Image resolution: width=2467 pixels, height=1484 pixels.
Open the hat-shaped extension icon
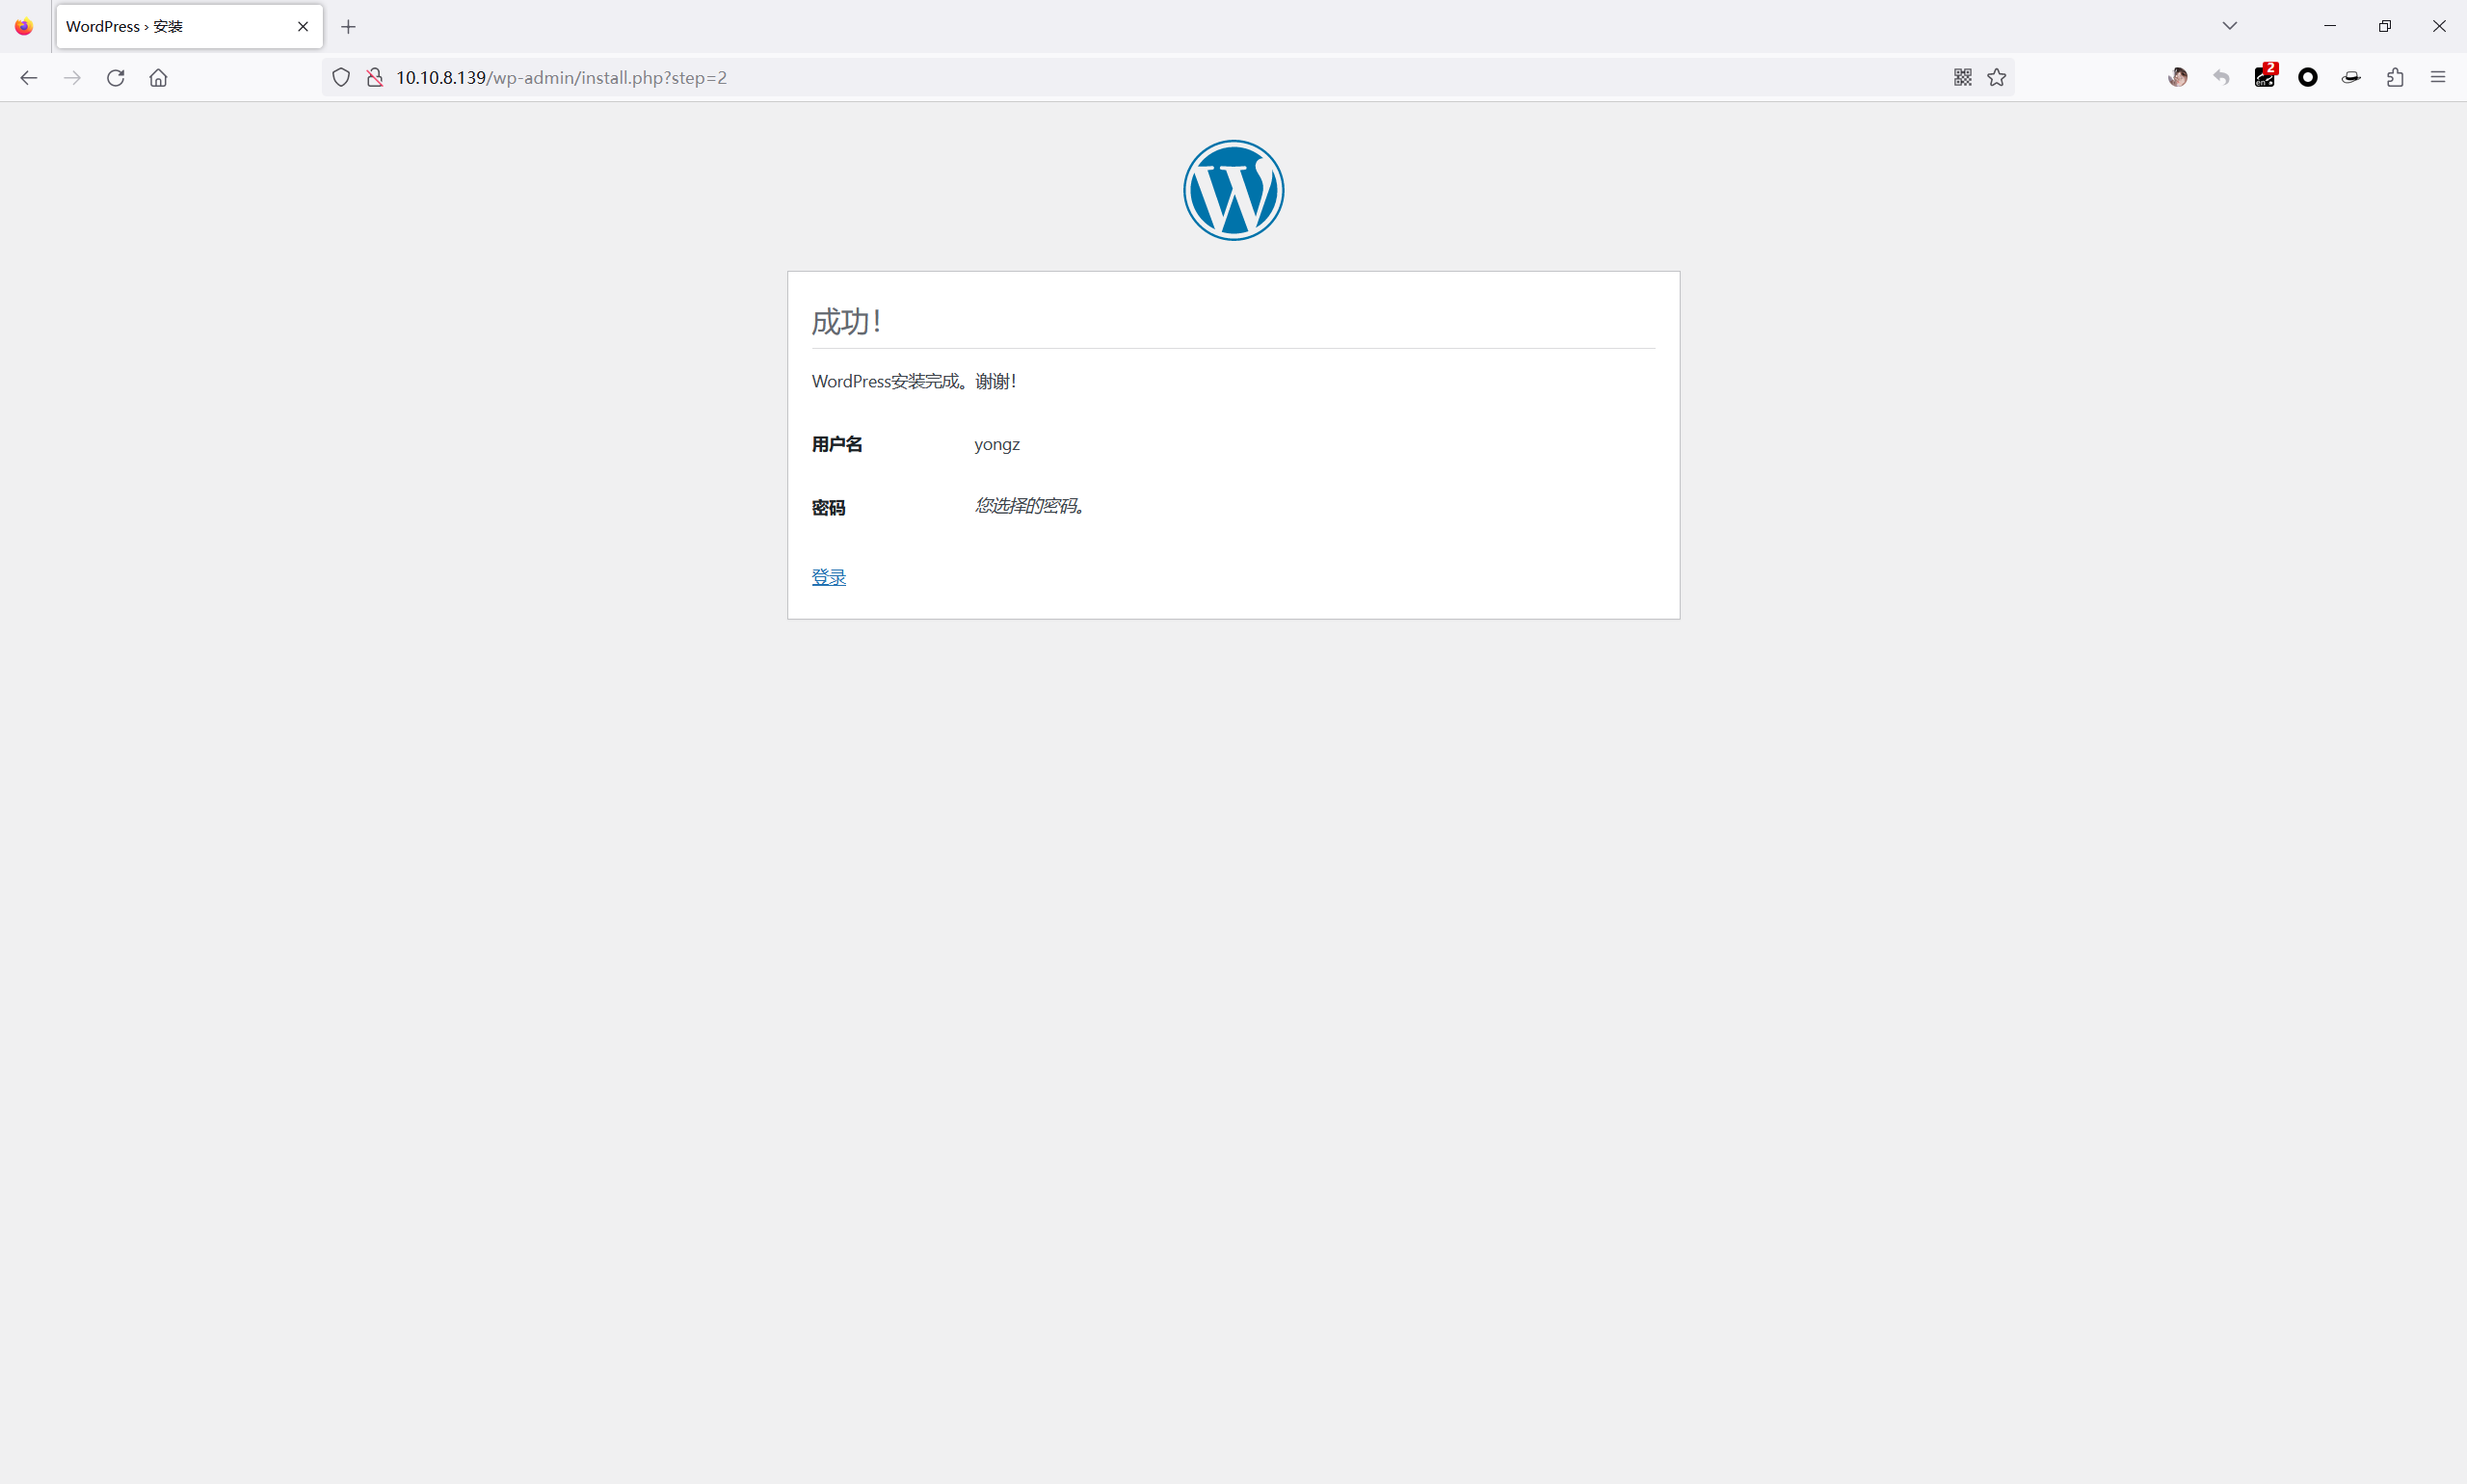point(2351,78)
